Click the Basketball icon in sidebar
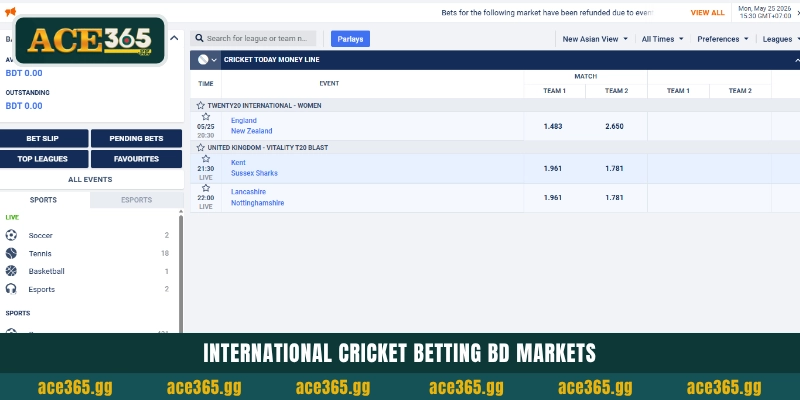Viewport: 800px width, 400px height. pos(11,271)
